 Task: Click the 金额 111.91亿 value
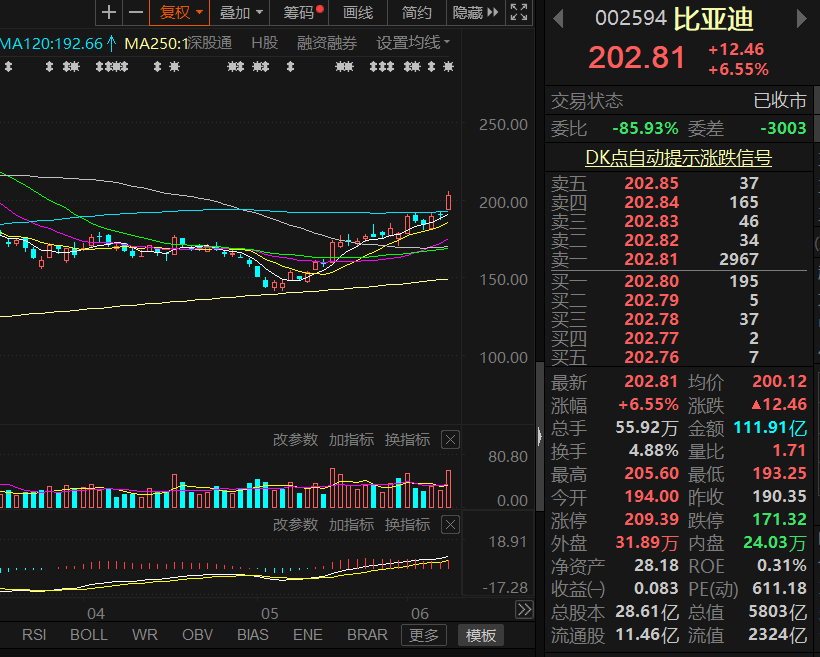coord(770,428)
